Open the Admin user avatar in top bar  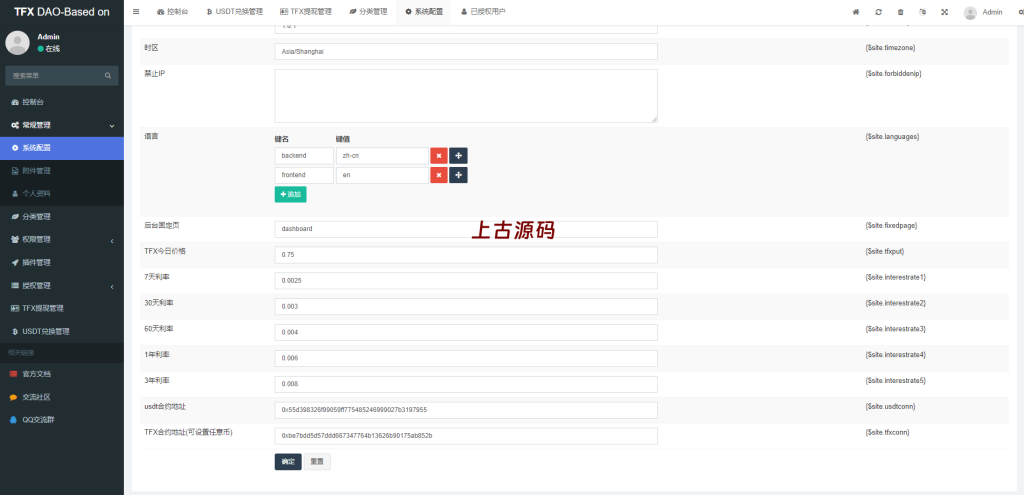pos(970,12)
